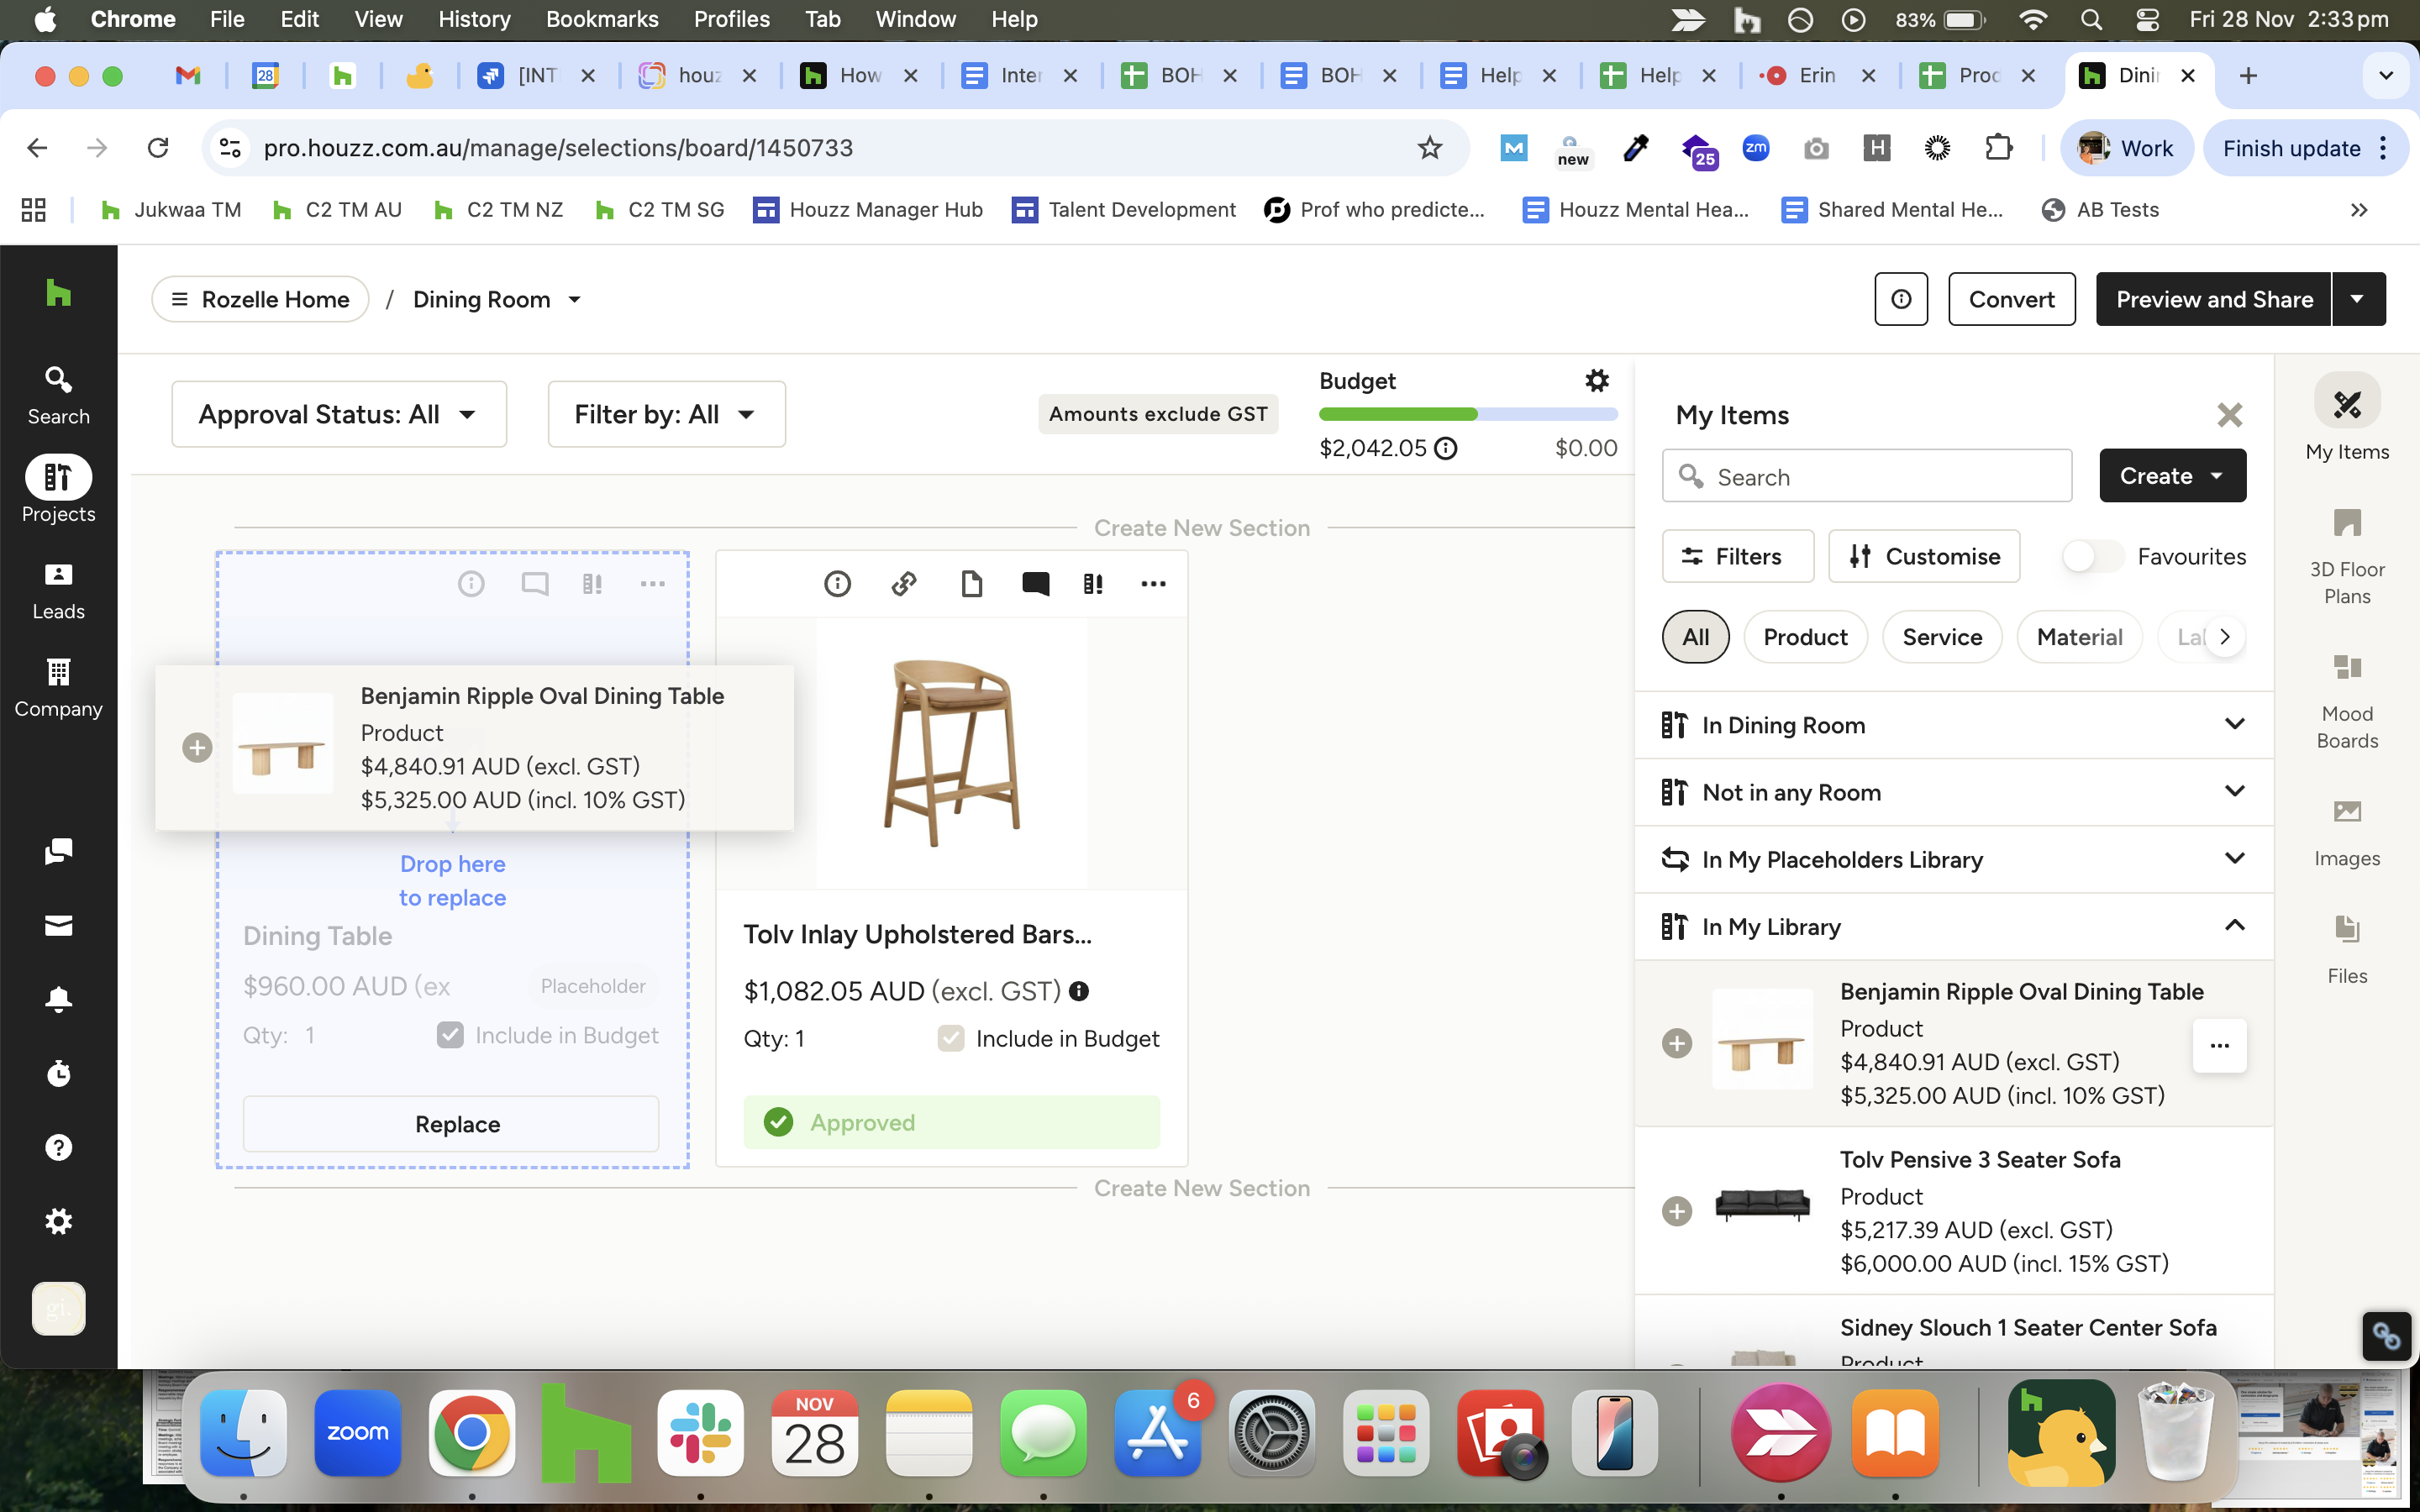
Task: Click the info icon beside Convert
Action: tap(1900, 299)
